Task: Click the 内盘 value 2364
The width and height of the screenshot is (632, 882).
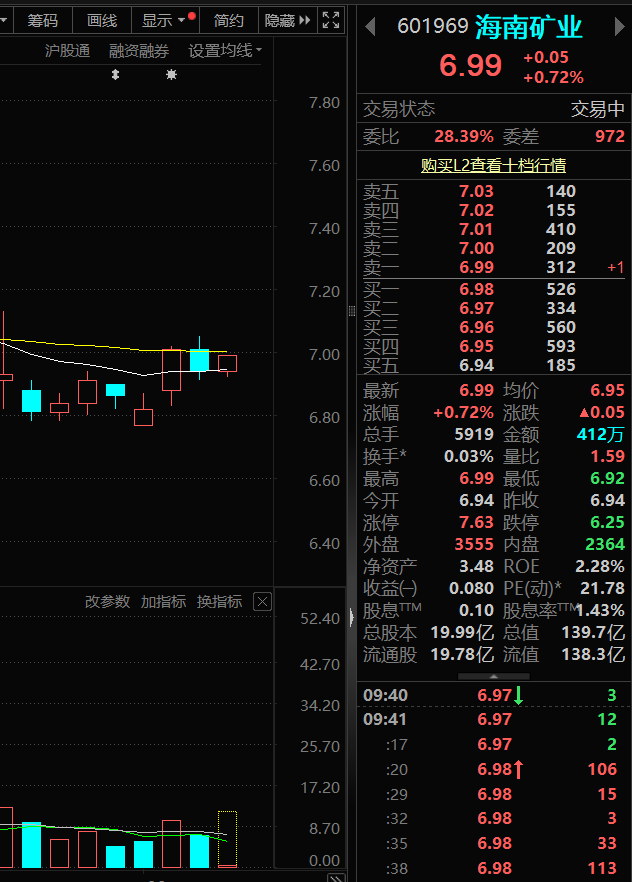Action: 605,544
